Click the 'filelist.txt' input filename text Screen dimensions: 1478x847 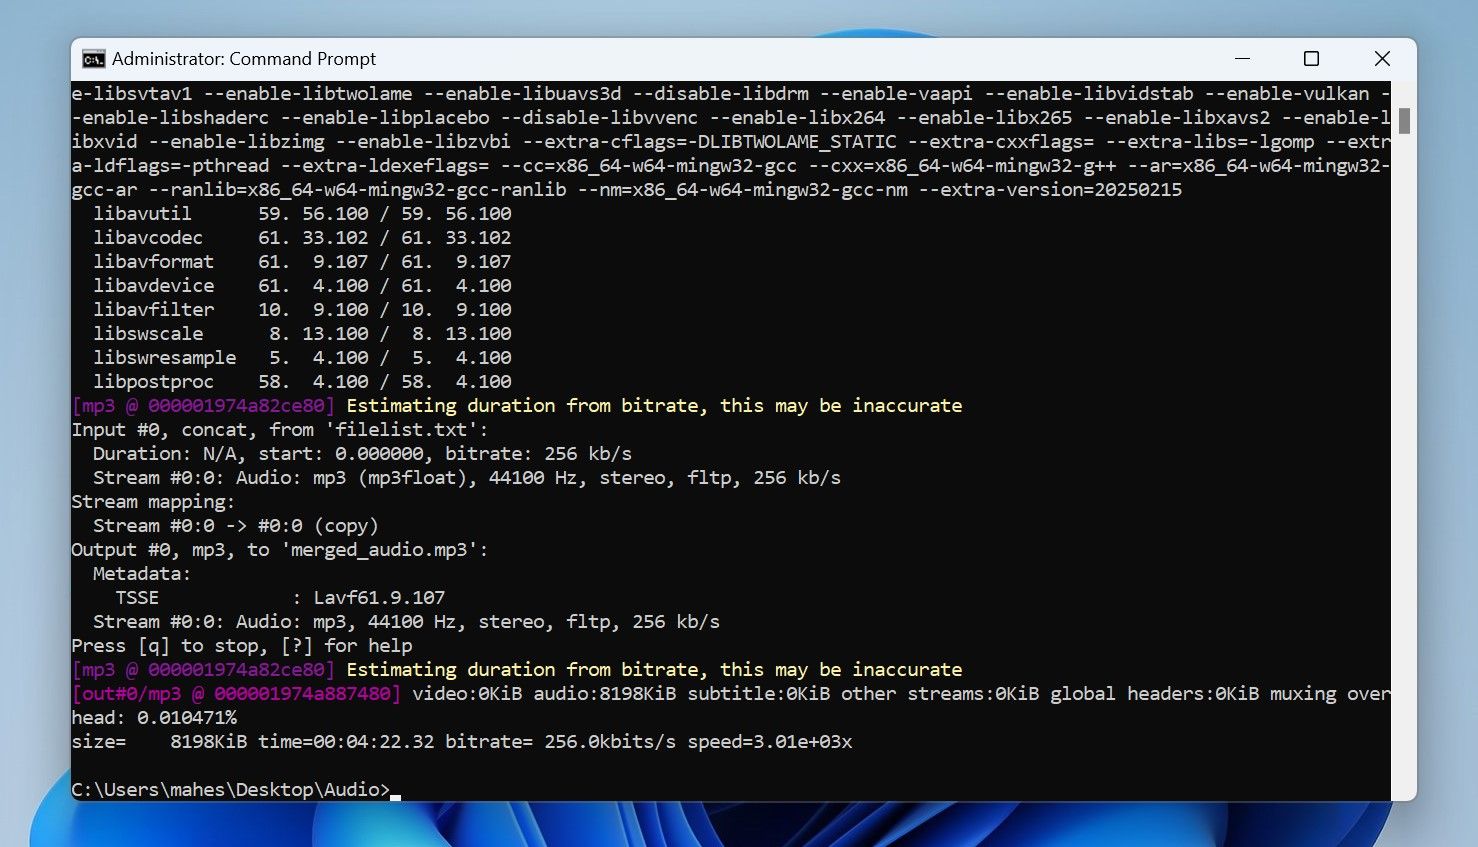(x=401, y=430)
